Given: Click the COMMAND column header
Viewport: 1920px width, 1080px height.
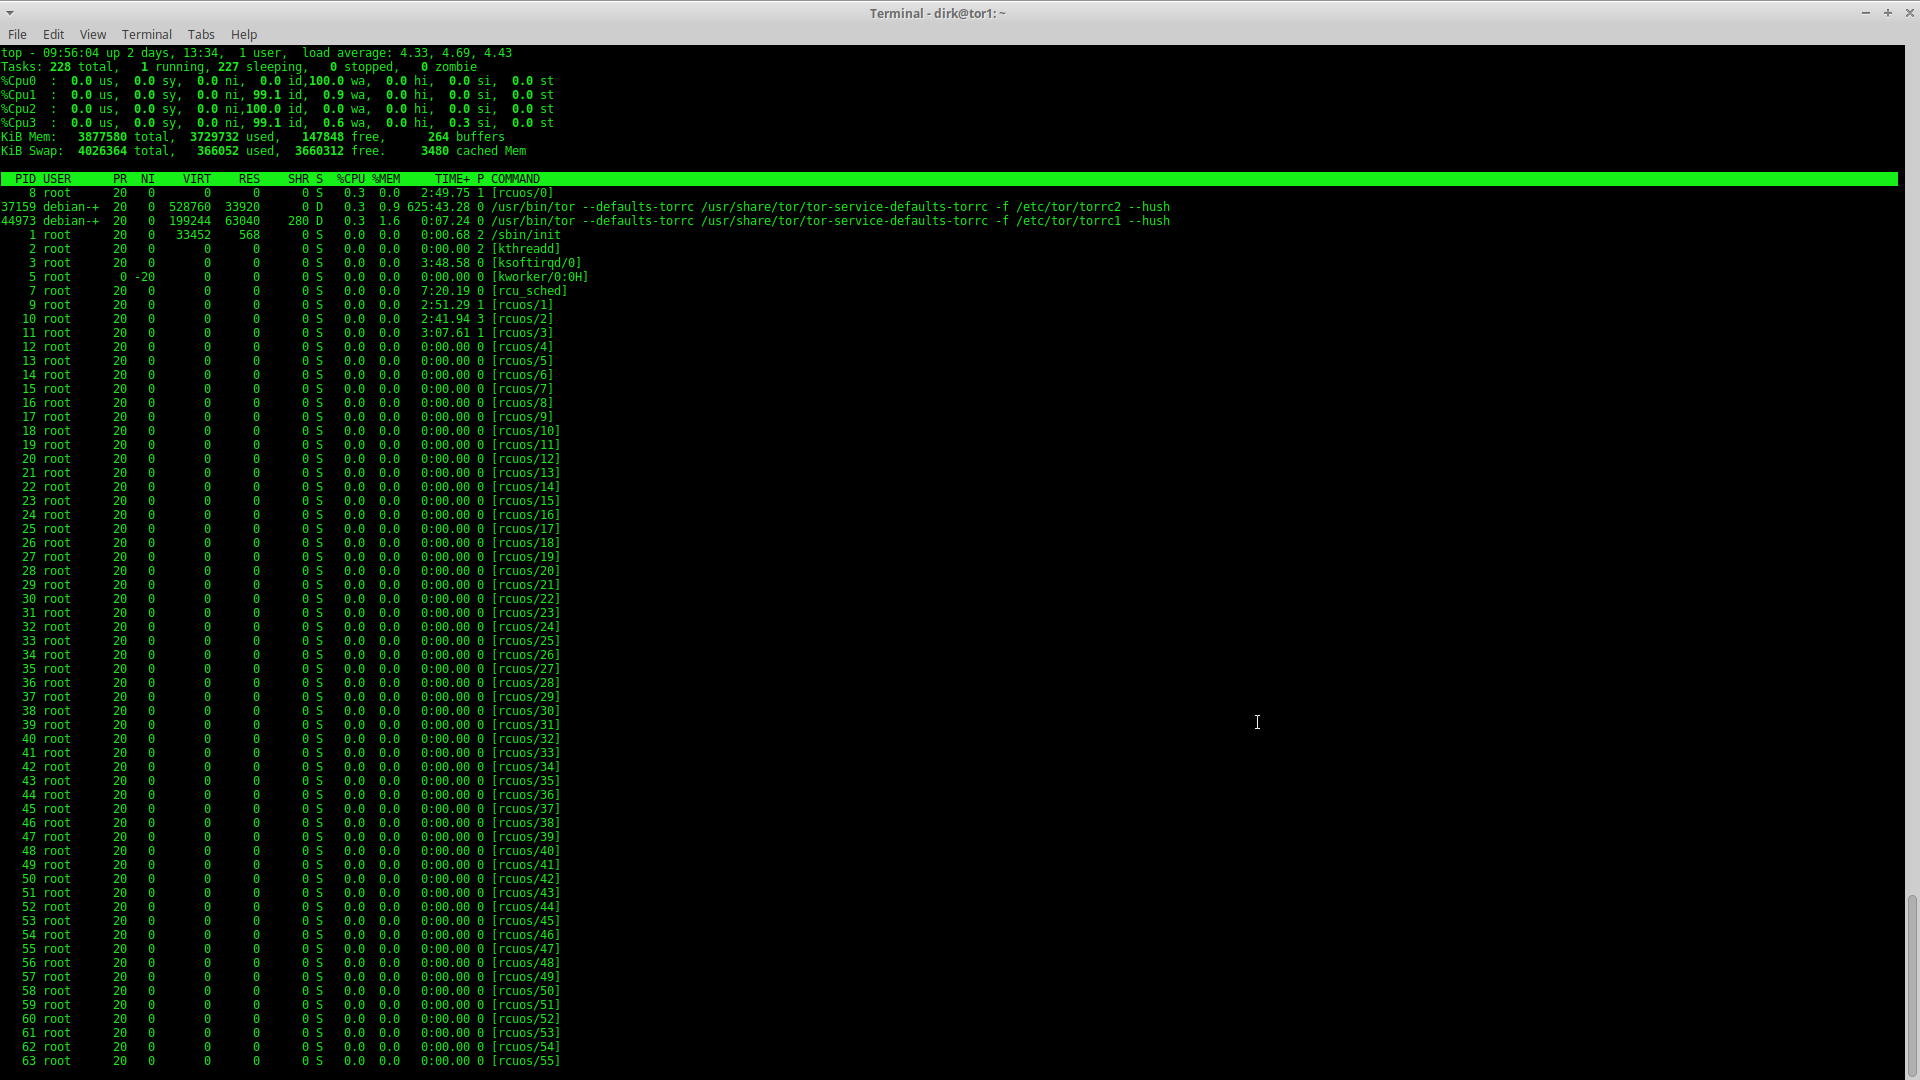Looking at the screenshot, I should pos(515,179).
